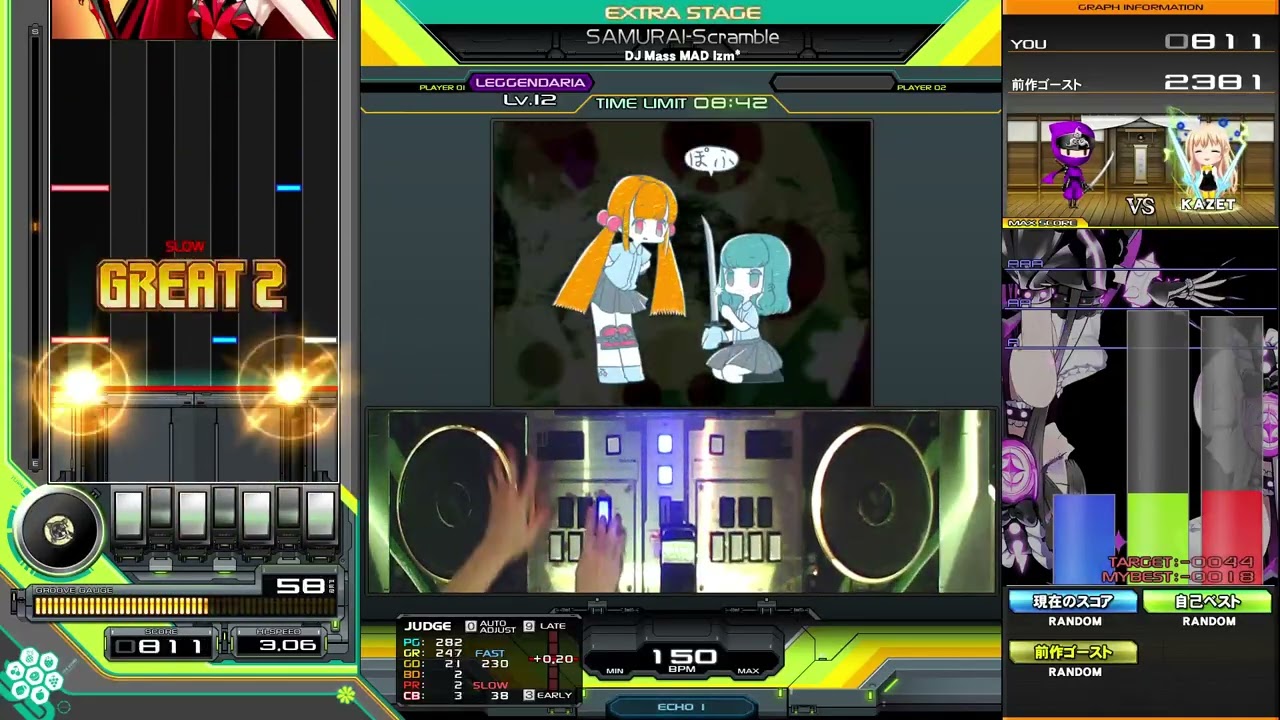The image size is (1280, 720).
Task: Click RANDOM under 現在のスコア
Action: pyautogui.click(x=1075, y=622)
